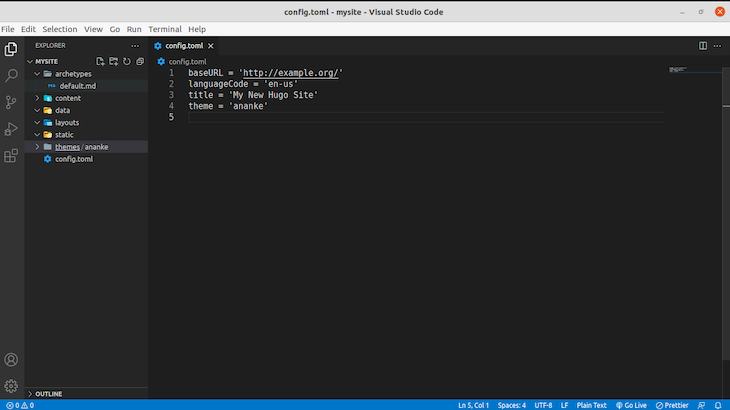Click Go Live in the status bar
Screen dimensions: 730x410
pos(631,405)
